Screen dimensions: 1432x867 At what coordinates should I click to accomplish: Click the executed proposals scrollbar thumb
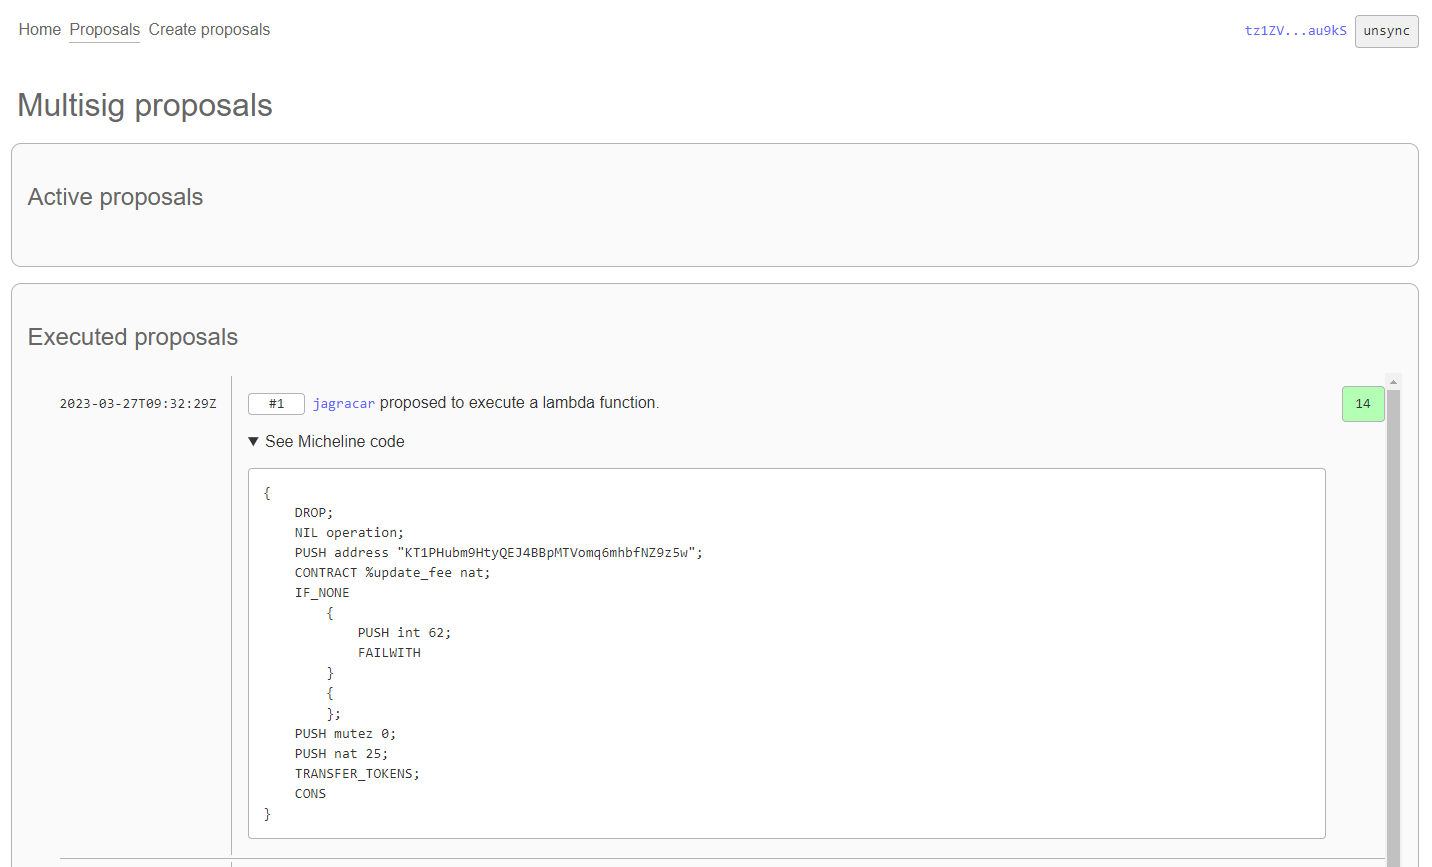[x=1393, y=628]
